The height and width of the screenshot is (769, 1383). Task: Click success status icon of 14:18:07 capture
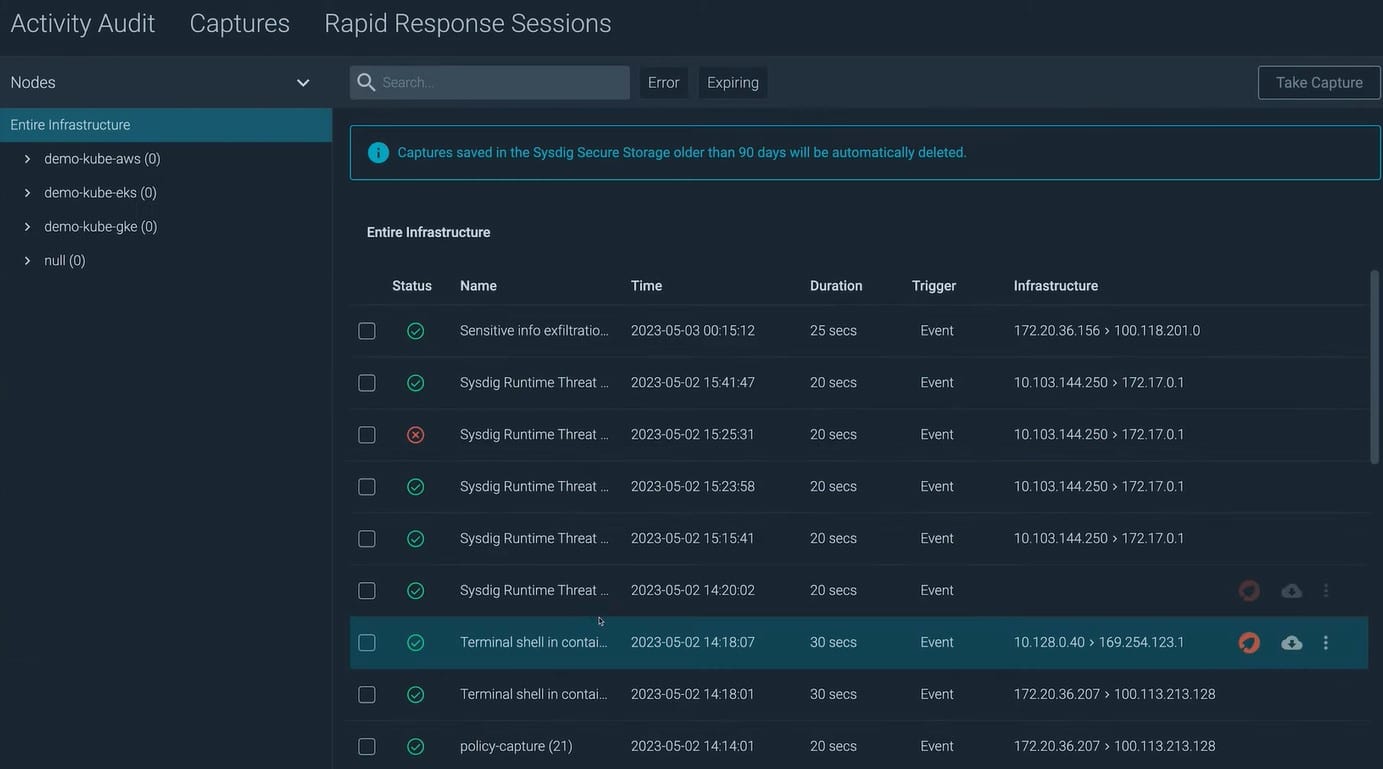point(416,643)
